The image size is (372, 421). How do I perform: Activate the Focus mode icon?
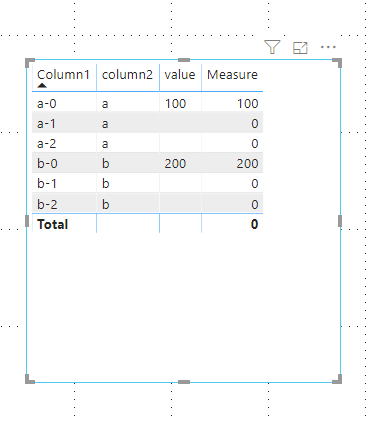pyautogui.click(x=300, y=48)
